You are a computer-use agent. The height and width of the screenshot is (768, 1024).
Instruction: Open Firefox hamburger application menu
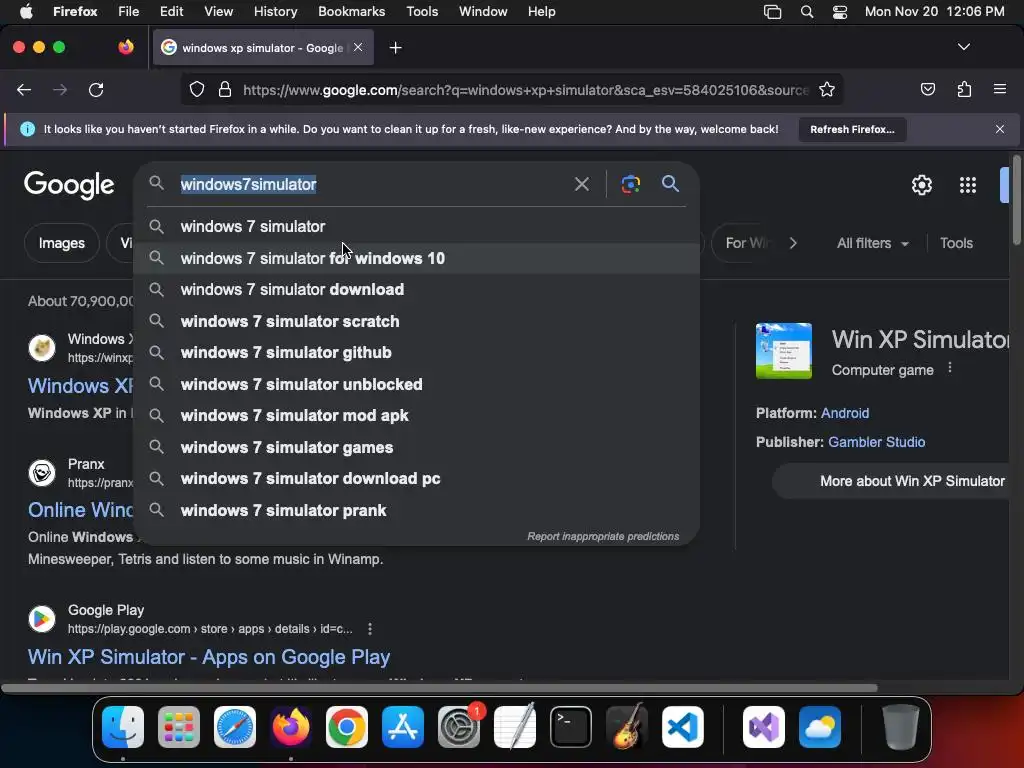[999, 89]
